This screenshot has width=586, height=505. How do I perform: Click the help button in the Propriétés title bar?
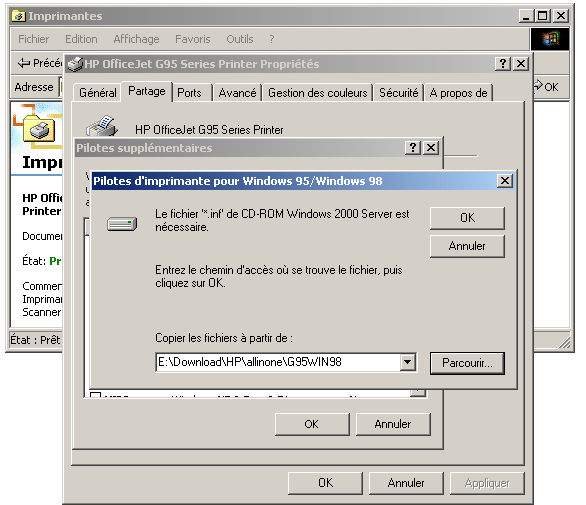click(x=503, y=64)
